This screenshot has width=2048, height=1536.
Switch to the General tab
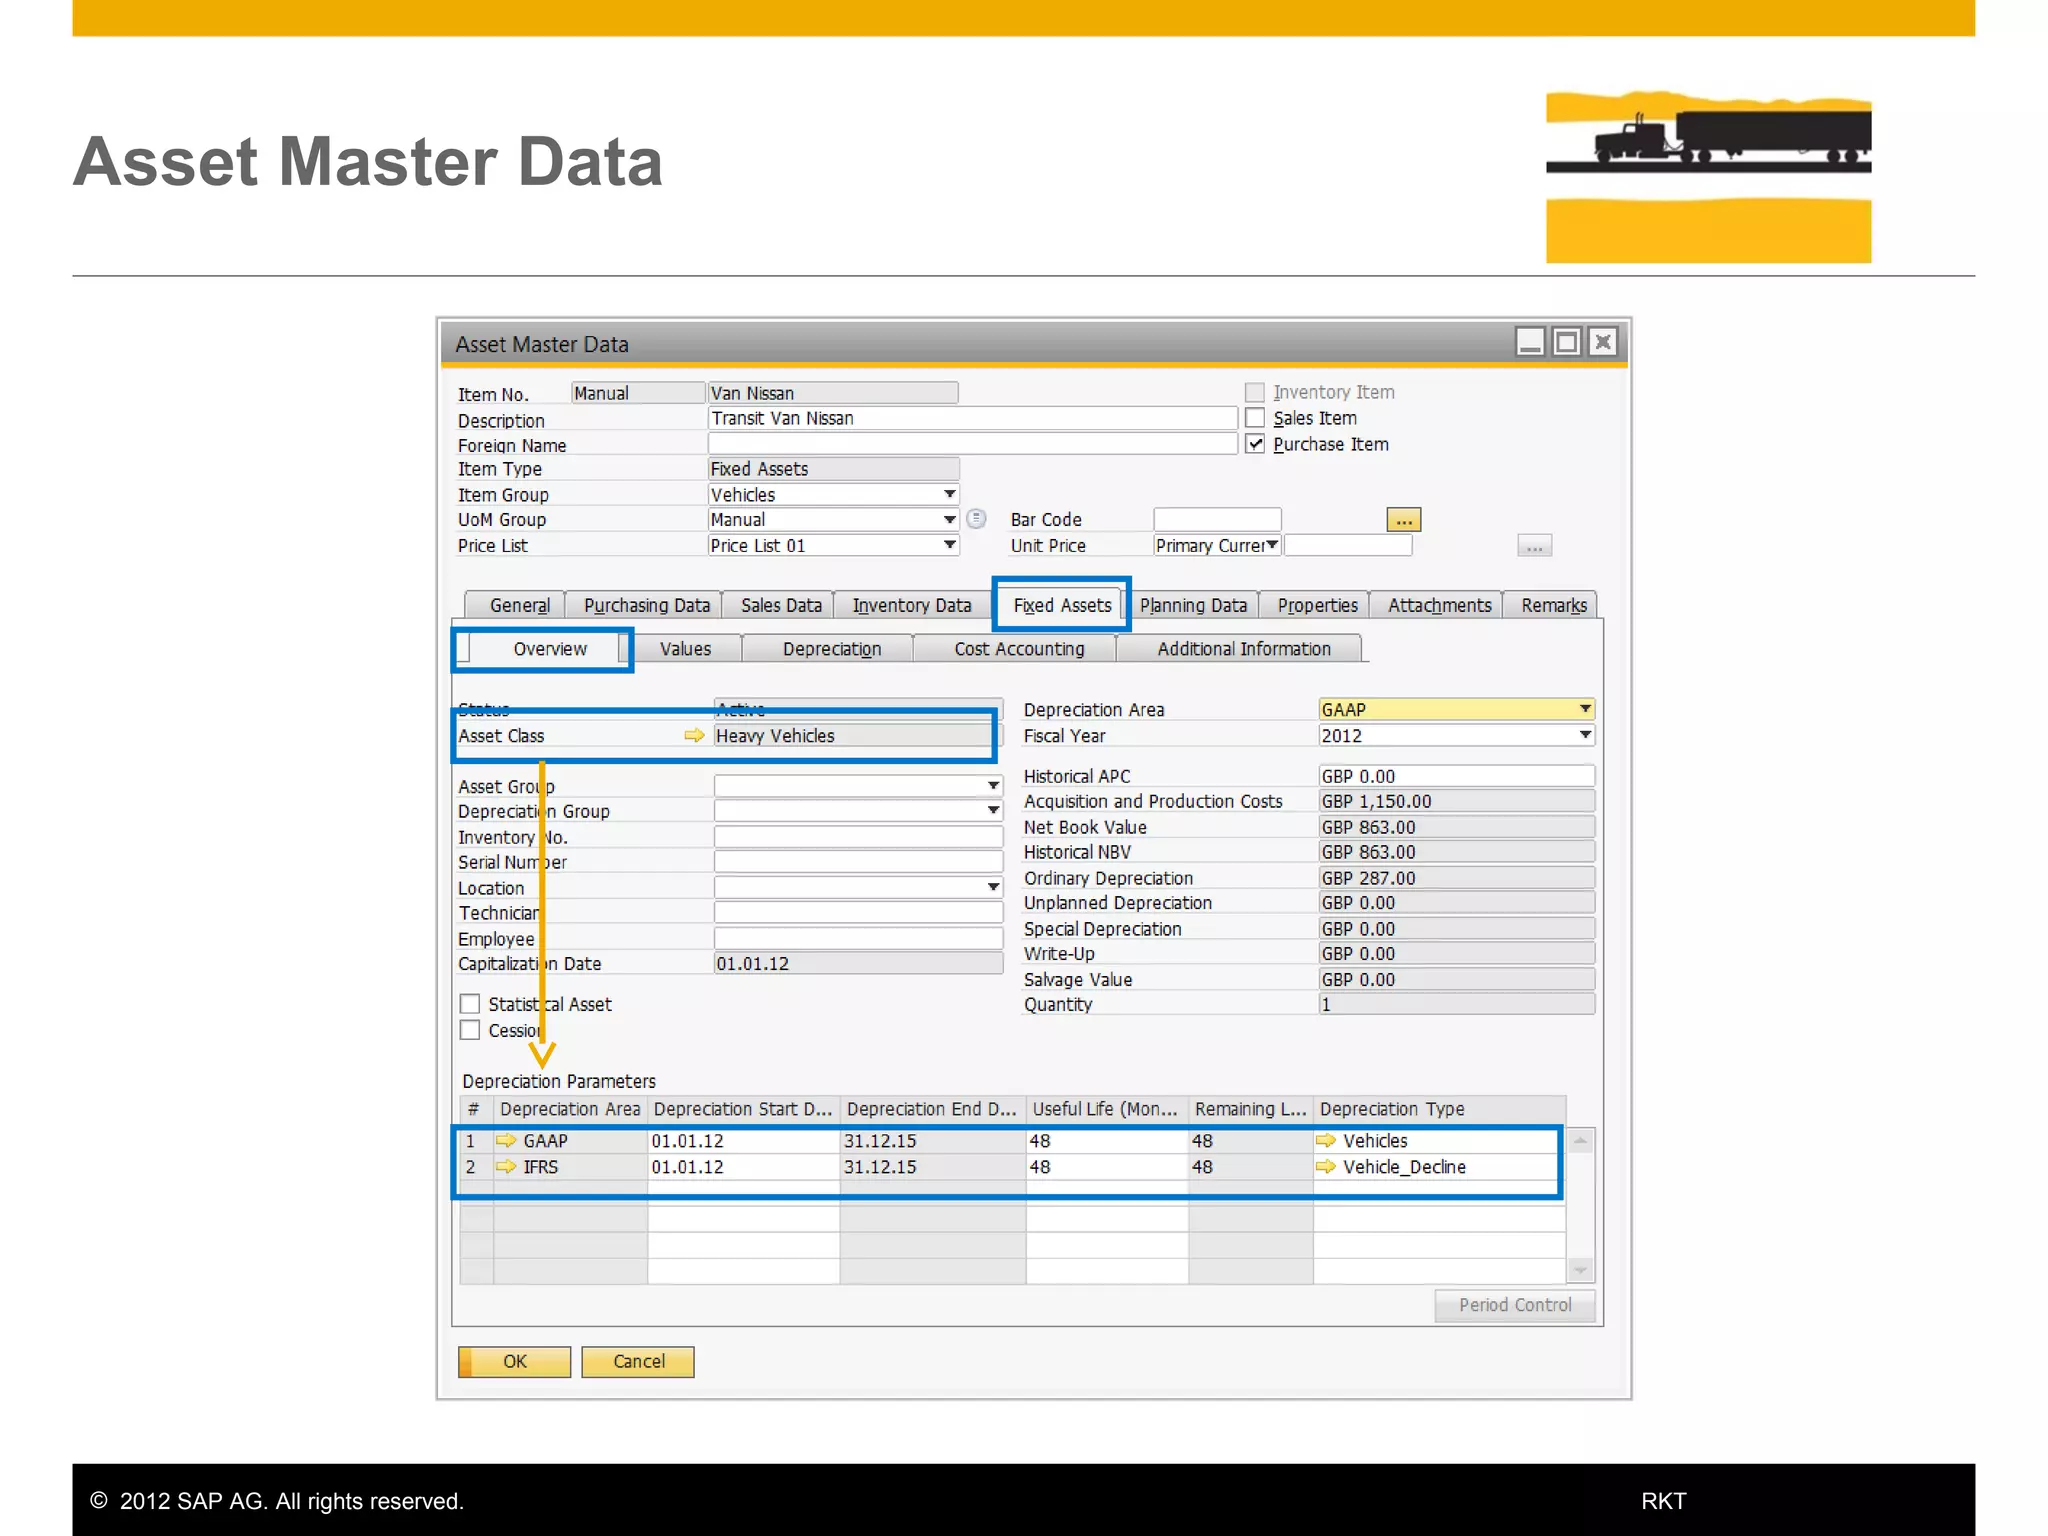[518, 605]
